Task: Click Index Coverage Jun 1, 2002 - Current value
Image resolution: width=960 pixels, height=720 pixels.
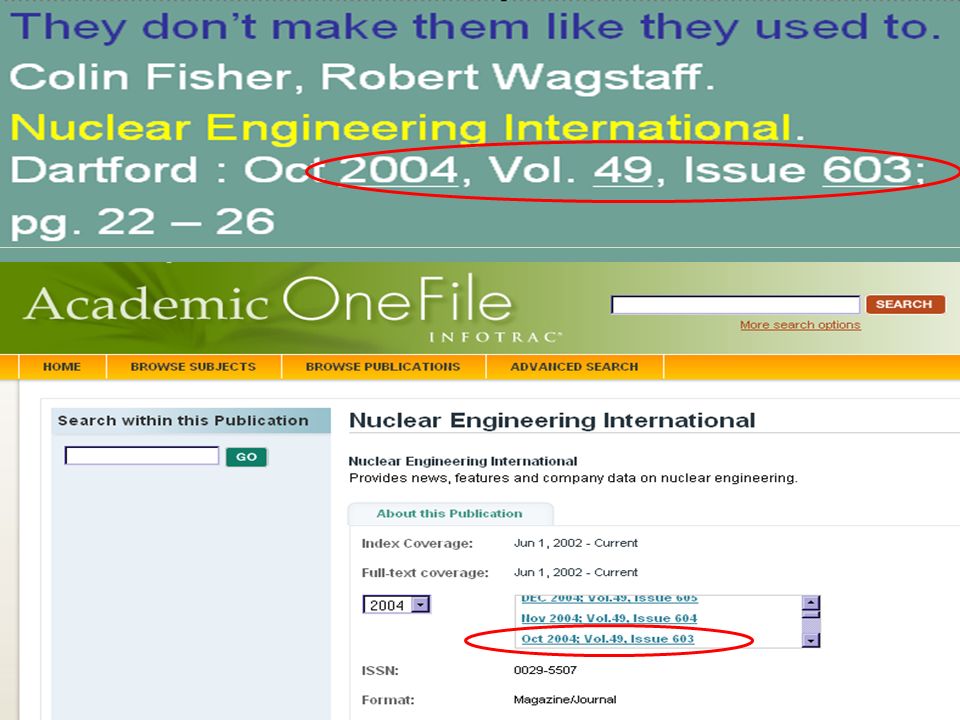Action: tap(576, 543)
